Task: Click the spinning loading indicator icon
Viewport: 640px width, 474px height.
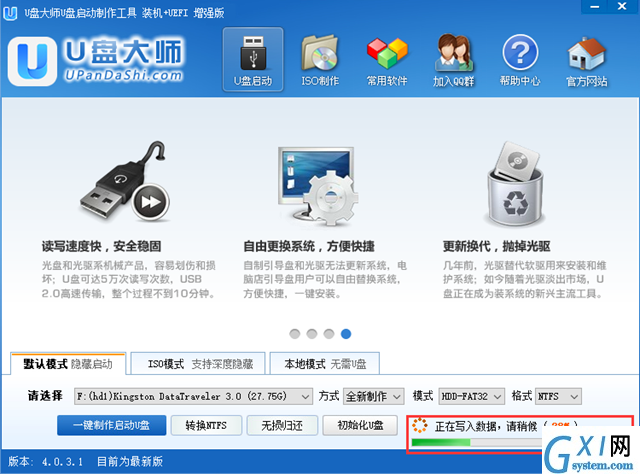Action: (x=420, y=425)
